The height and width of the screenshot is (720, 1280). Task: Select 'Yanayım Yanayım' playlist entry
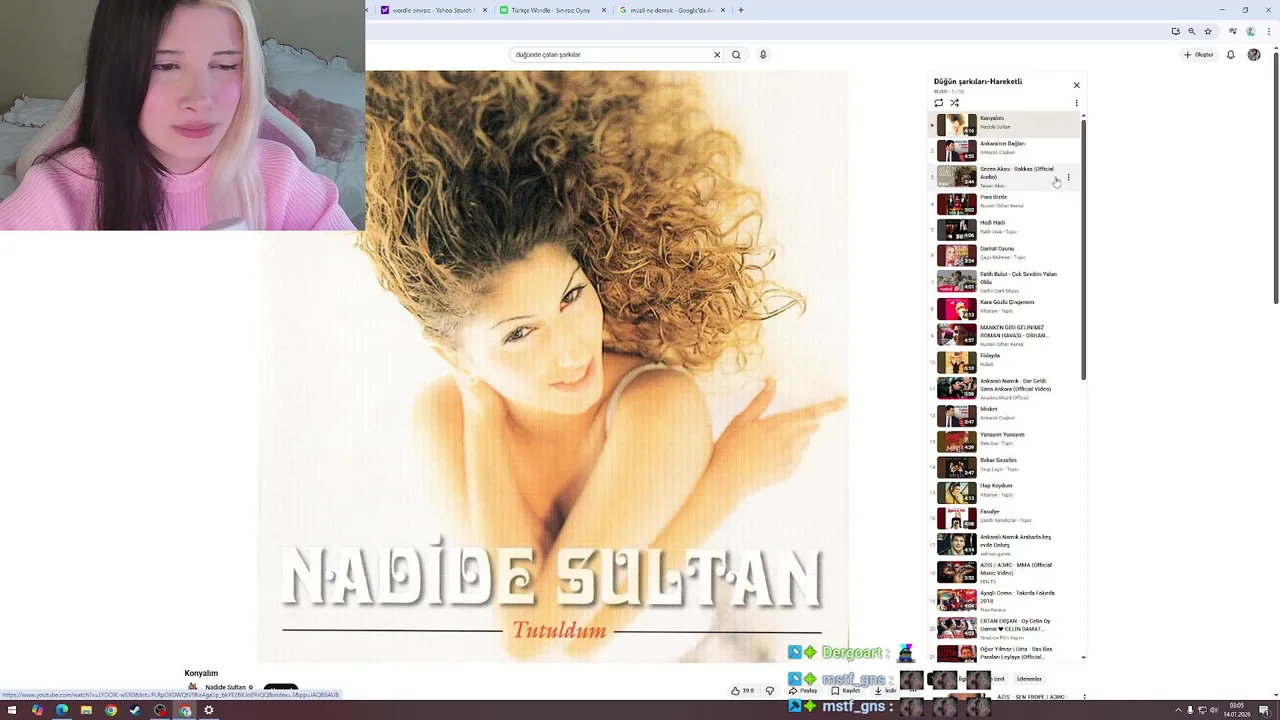[1005, 441]
